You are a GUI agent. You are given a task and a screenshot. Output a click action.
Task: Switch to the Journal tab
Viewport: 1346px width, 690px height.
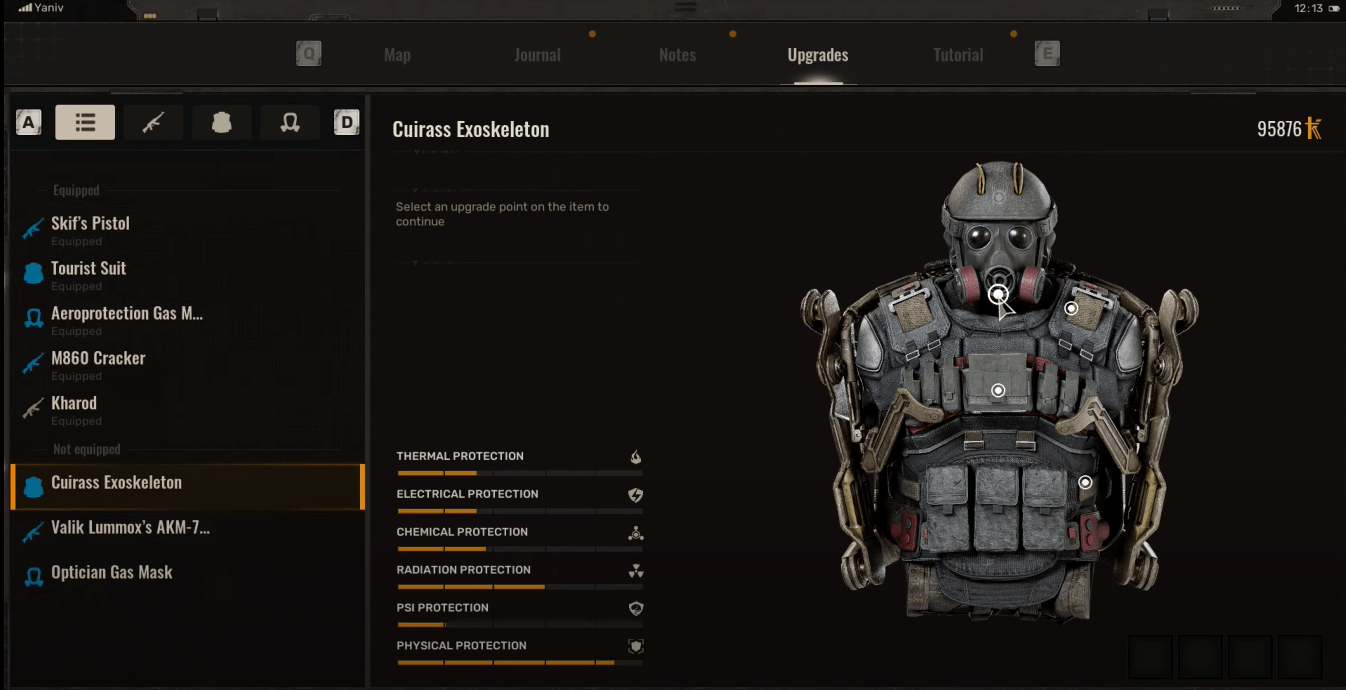point(537,55)
